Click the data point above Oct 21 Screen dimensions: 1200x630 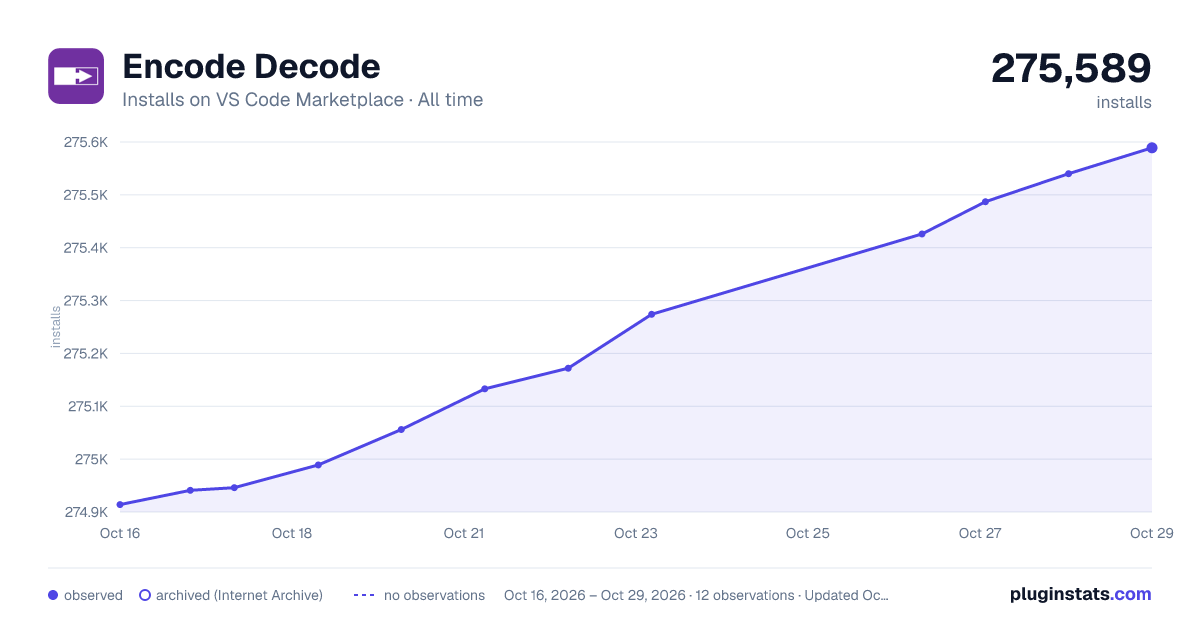[x=484, y=389]
